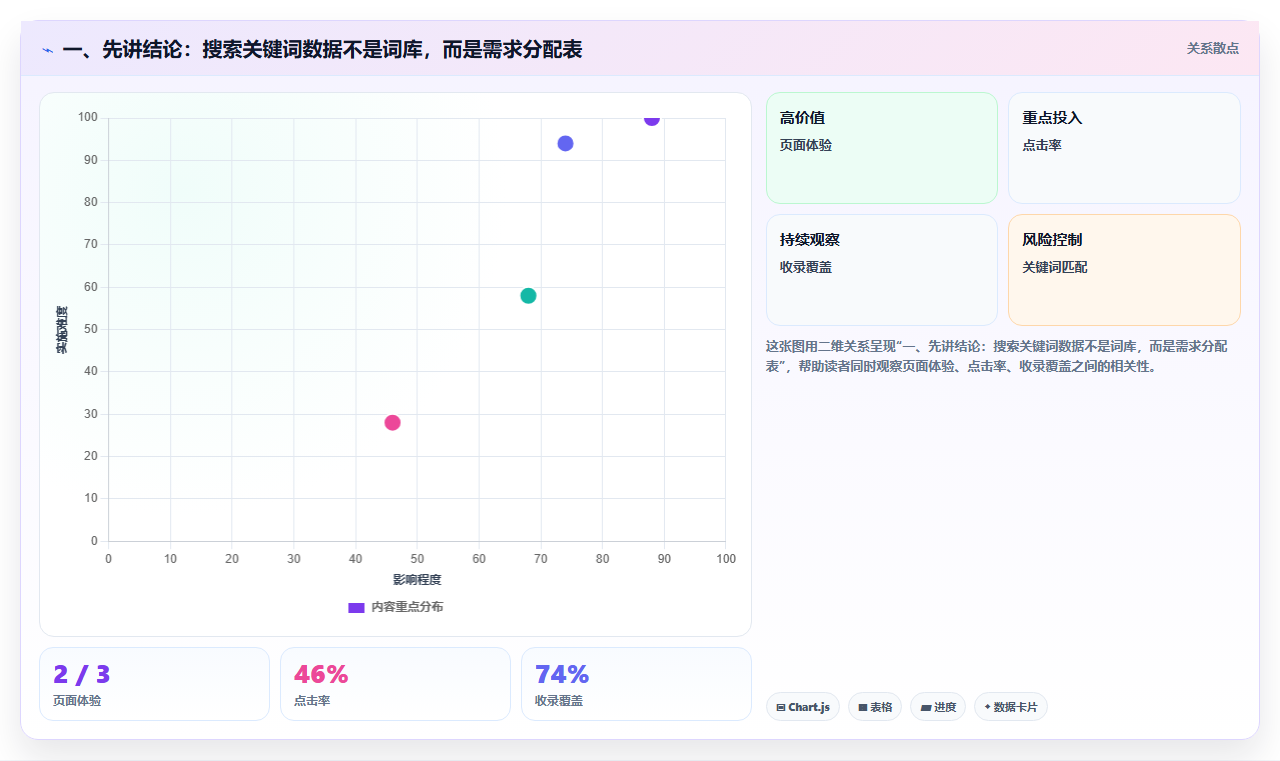Click the 74% value text
The width and height of the screenshot is (1280, 761).
coord(562,675)
